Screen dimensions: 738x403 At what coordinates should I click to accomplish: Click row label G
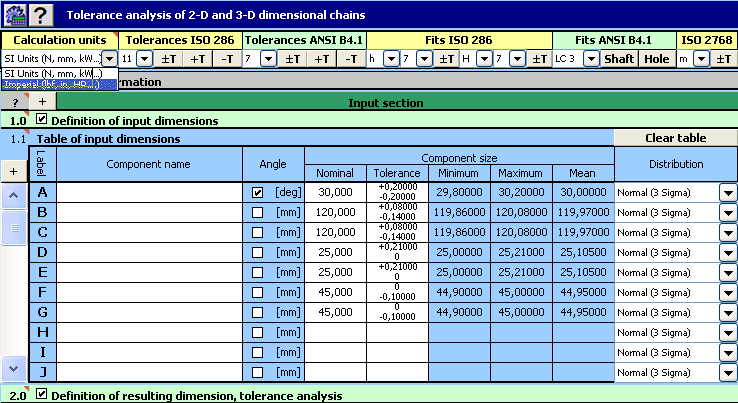point(42,312)
